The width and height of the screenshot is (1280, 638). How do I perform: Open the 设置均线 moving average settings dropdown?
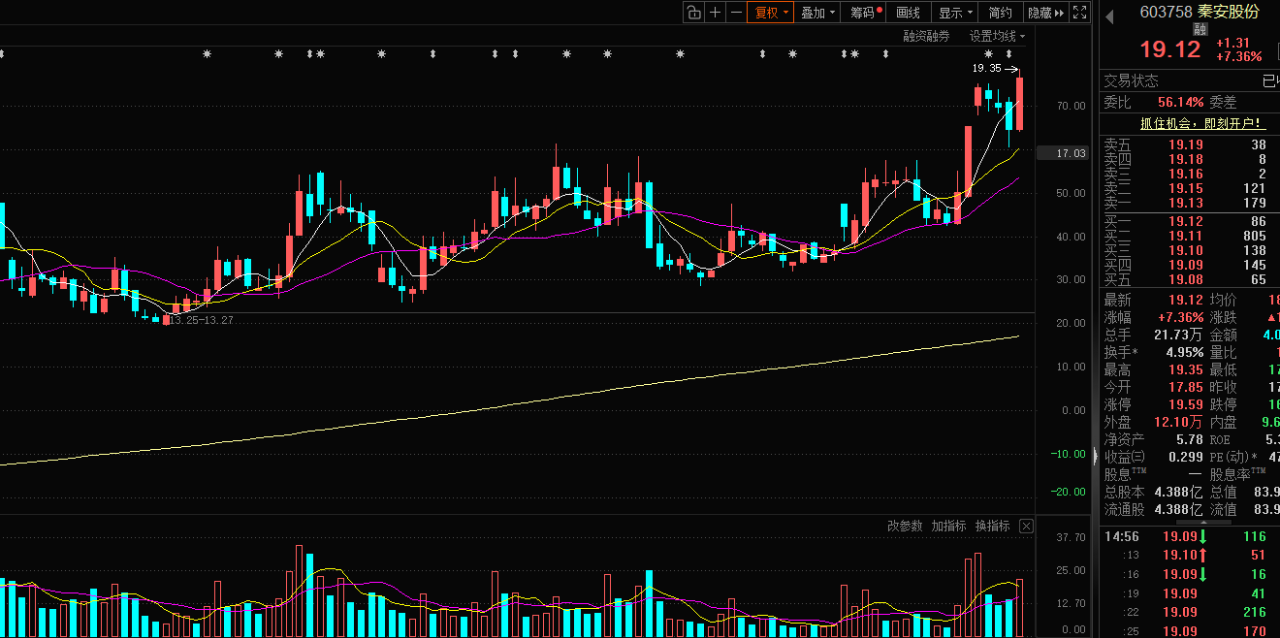(997, 36)
